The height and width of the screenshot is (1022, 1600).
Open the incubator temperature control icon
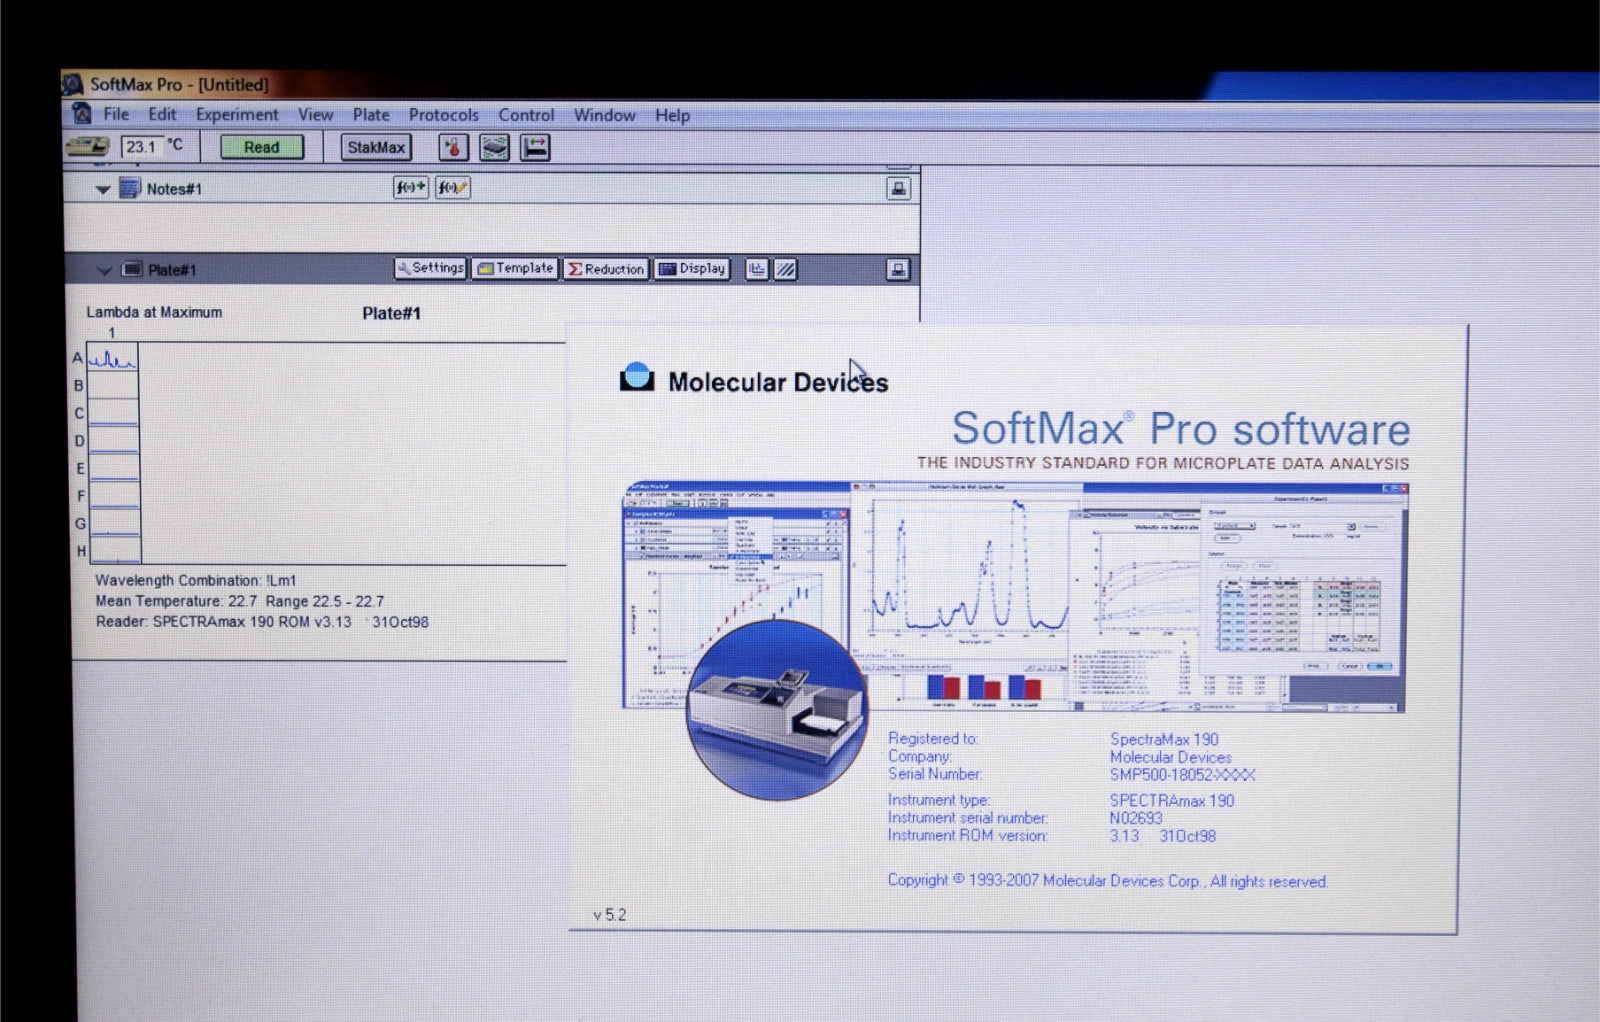click(x=453, y=148)
